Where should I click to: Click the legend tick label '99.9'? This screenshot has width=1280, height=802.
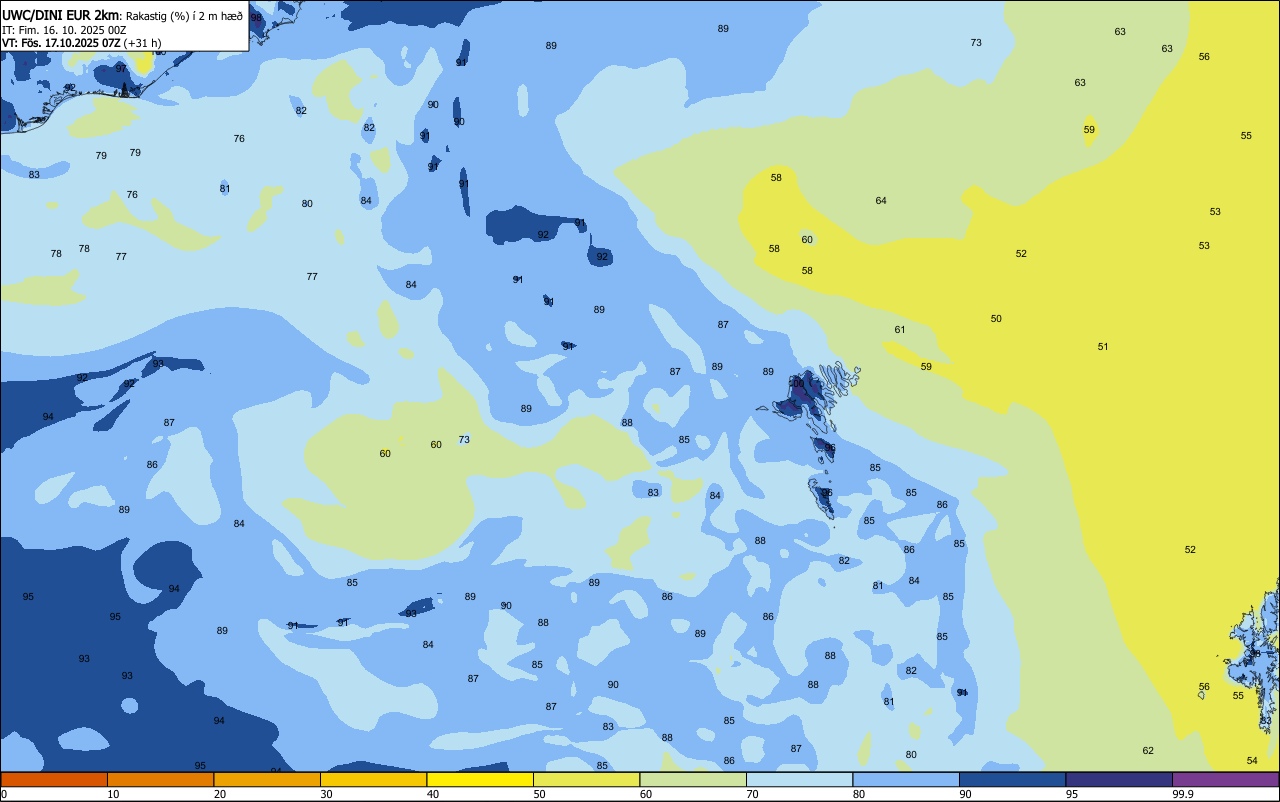click(x=1183, y=794)
